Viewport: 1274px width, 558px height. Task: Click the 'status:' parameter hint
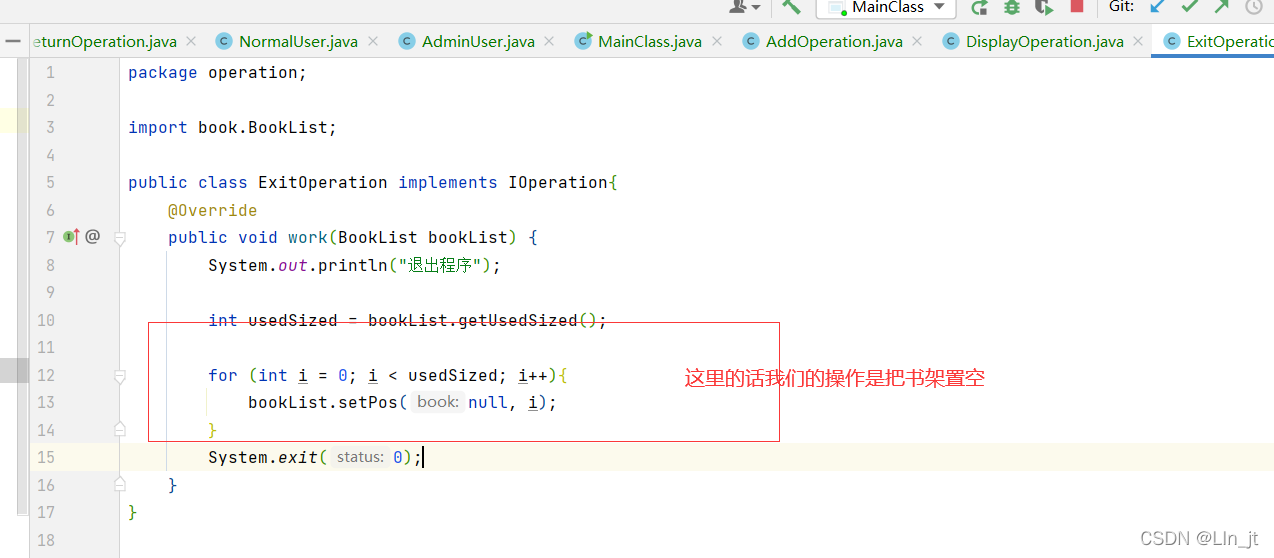tap(359, 457)
